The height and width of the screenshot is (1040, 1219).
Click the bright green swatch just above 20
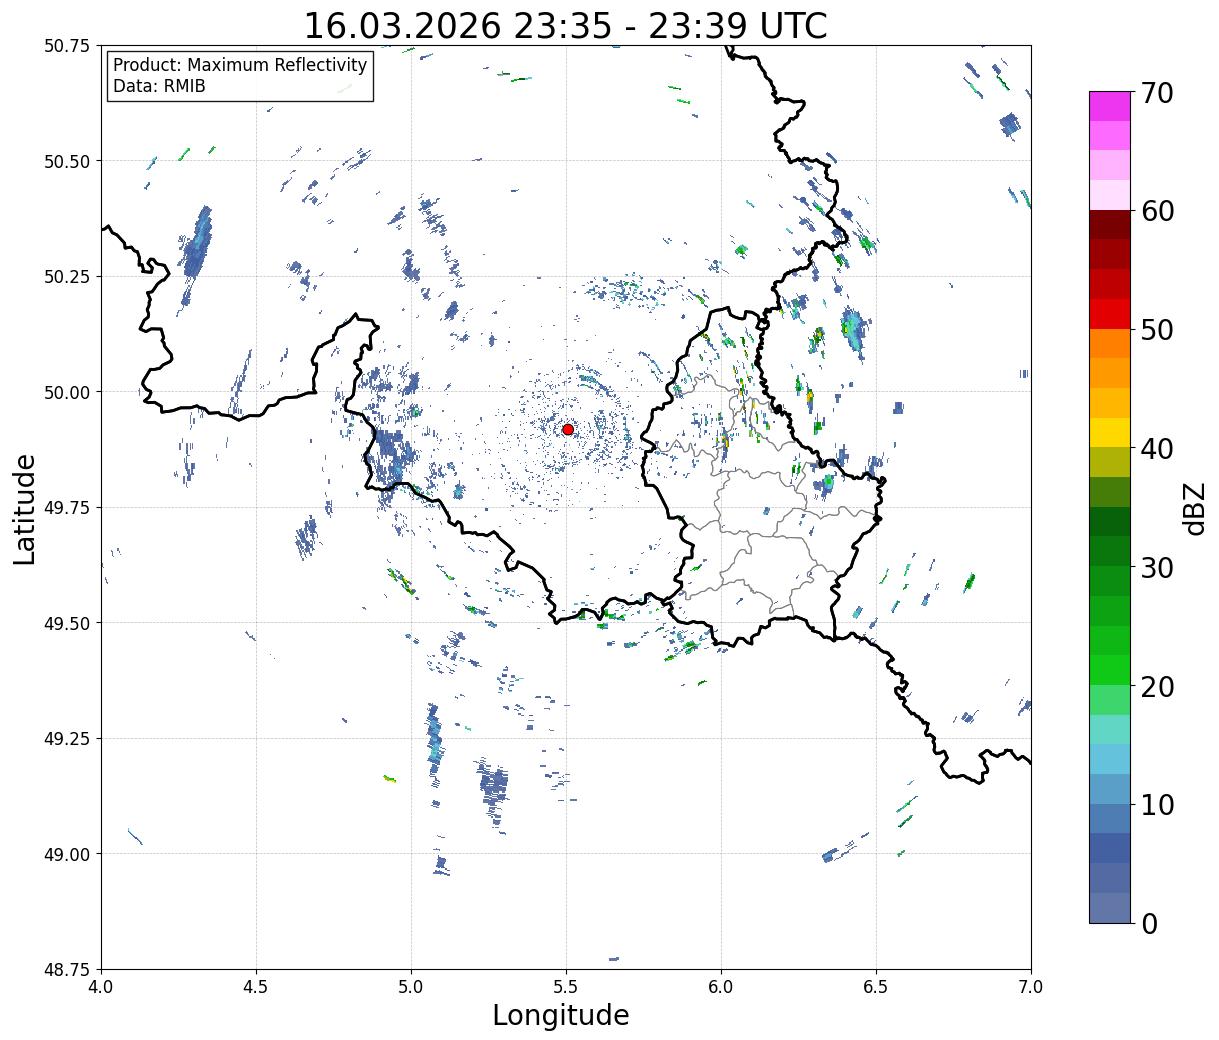(x=1110, y=670)
